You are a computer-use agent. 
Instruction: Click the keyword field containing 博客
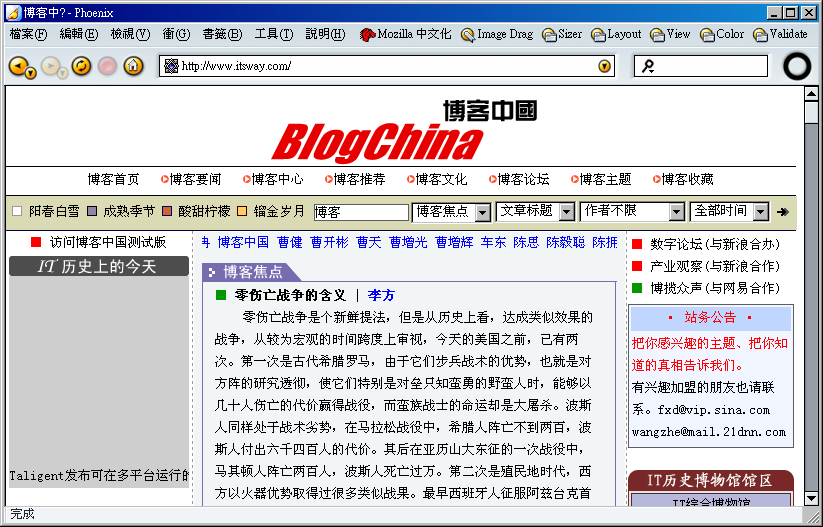pyautogui.click(x=361, y=212)
